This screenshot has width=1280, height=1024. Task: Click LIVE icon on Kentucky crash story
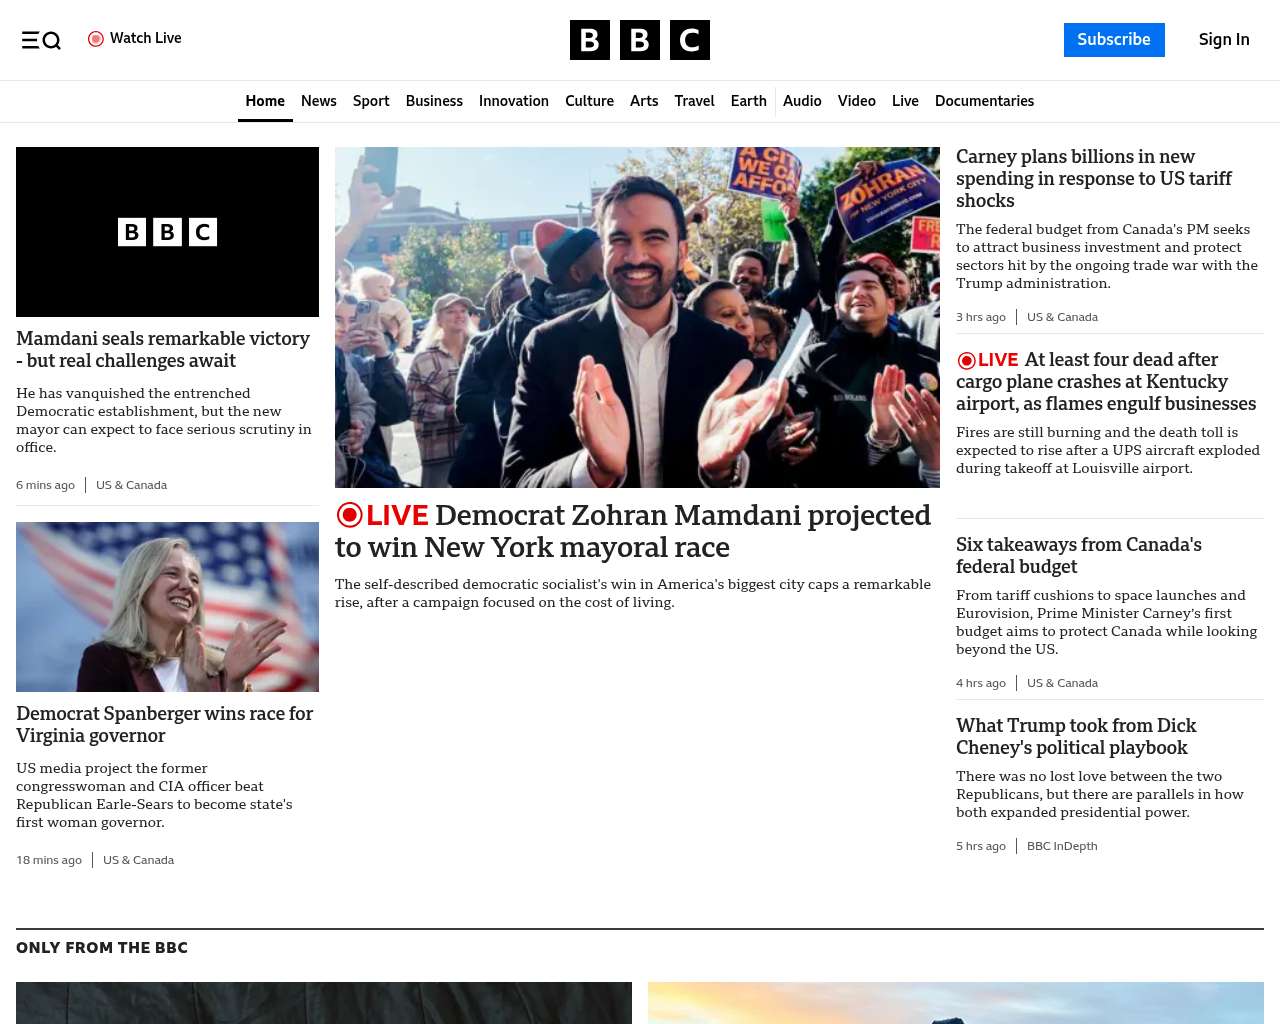(966, 360)
